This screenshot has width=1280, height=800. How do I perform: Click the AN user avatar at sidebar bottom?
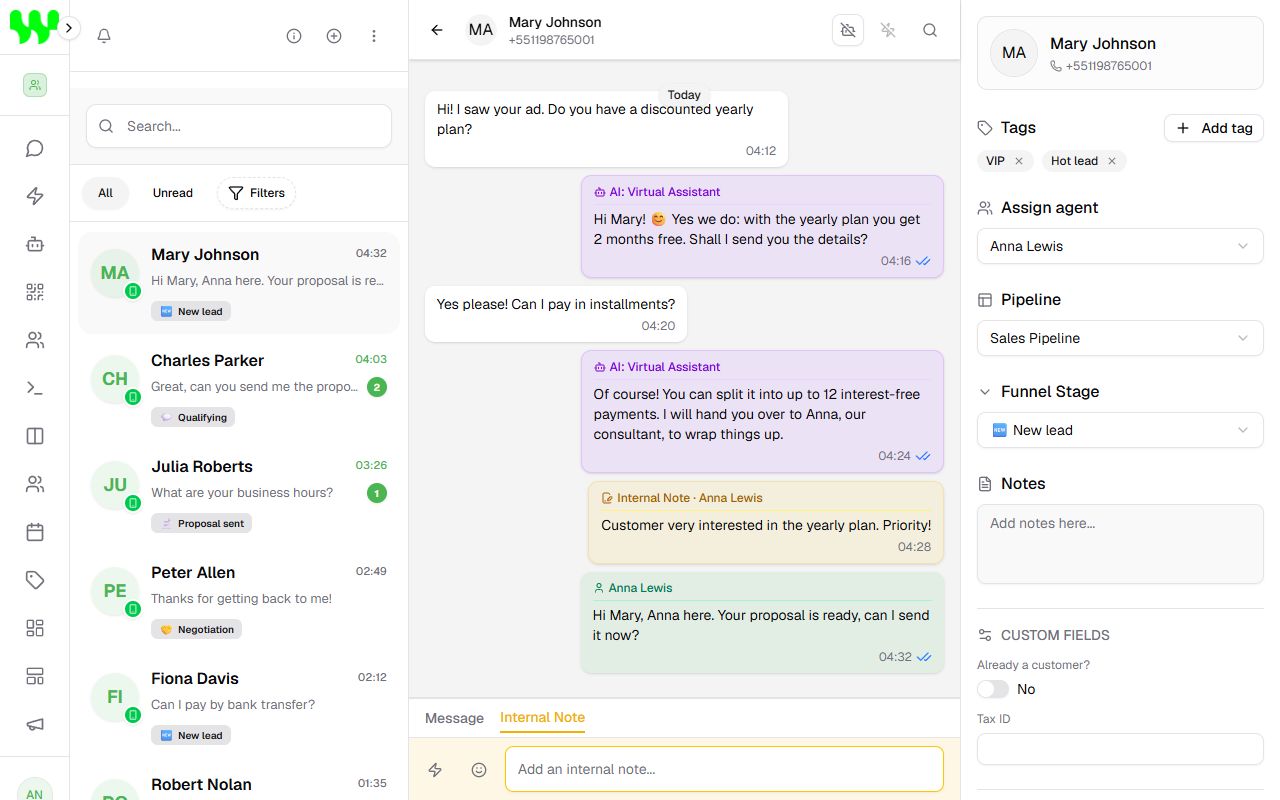[x=35, y=789]
